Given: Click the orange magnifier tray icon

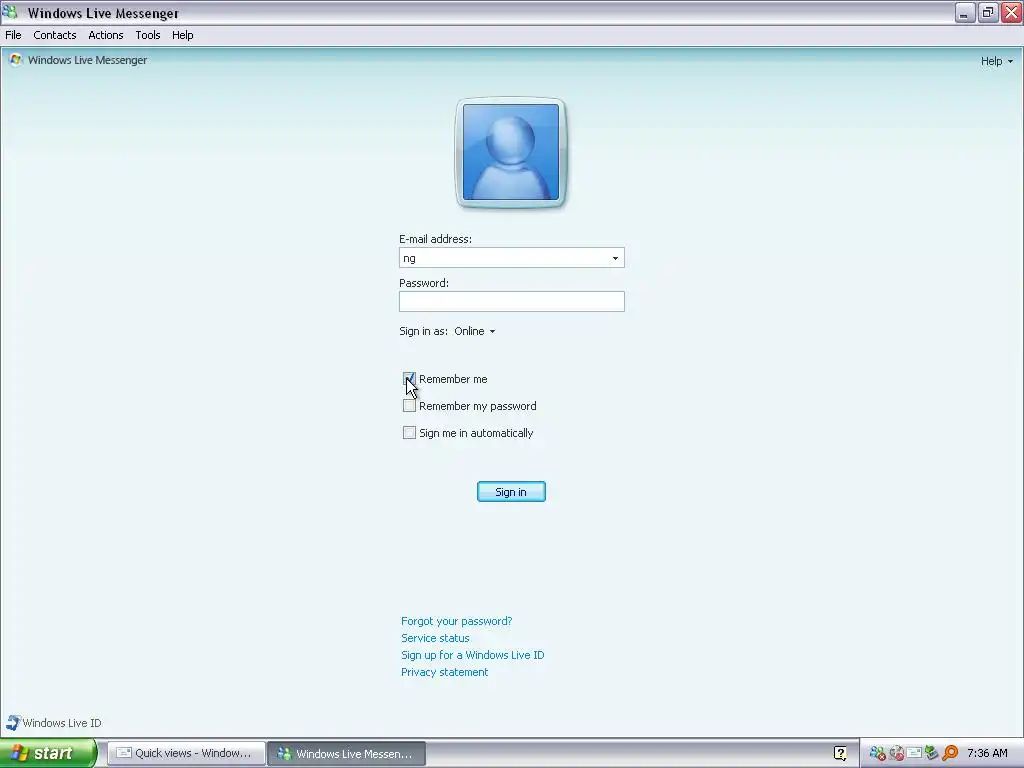Looking at the screenshot, I should 950,754.
